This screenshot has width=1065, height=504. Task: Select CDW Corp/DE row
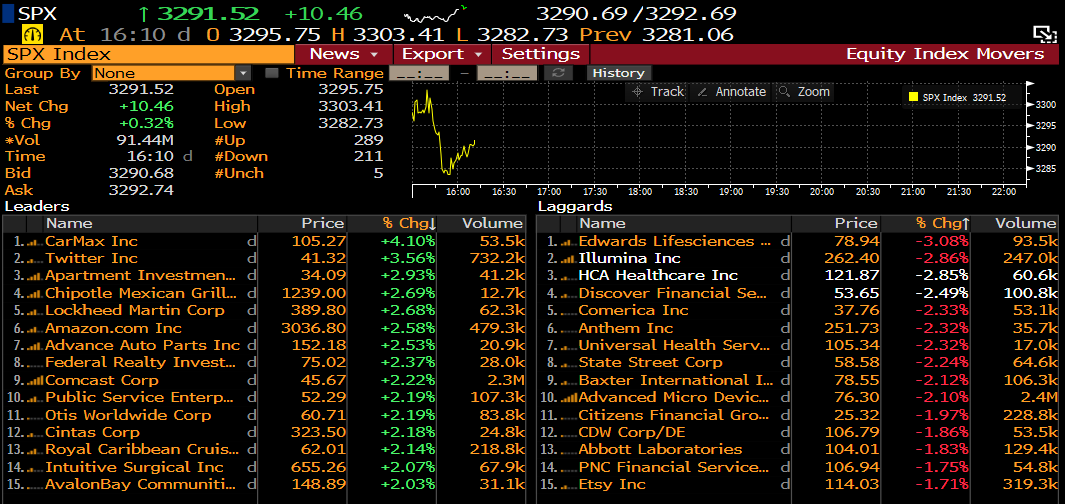pyautogui.click(x=798, y=433)
